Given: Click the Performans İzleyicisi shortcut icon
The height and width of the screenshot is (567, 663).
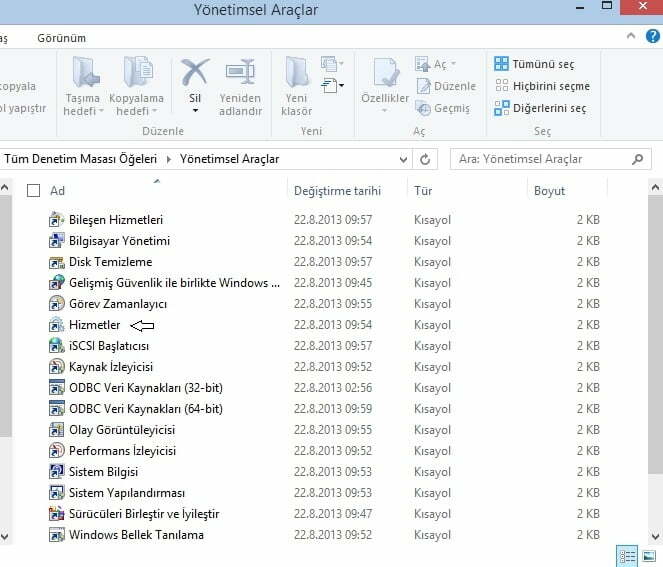Looking at the screenshot, I should tap(57, 451).
